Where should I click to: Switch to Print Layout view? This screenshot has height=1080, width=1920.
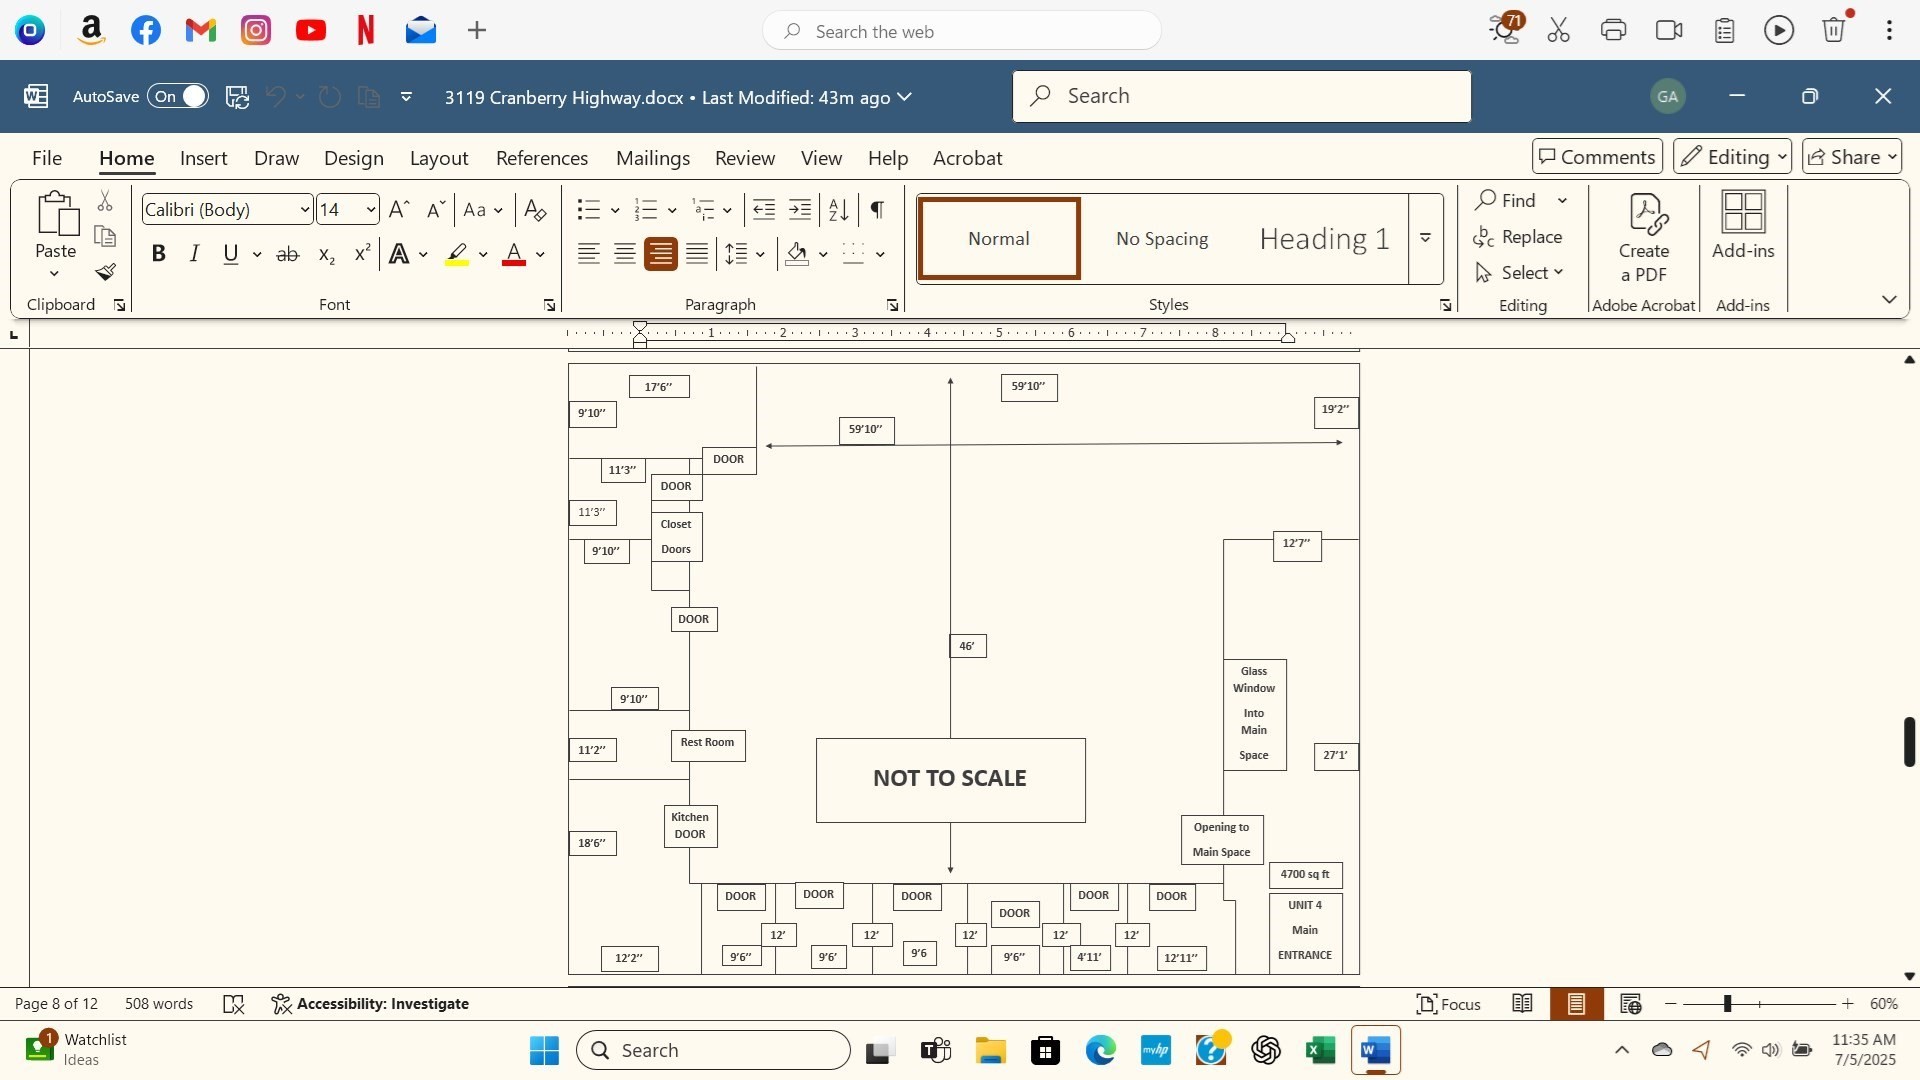coord(1577,1004)
